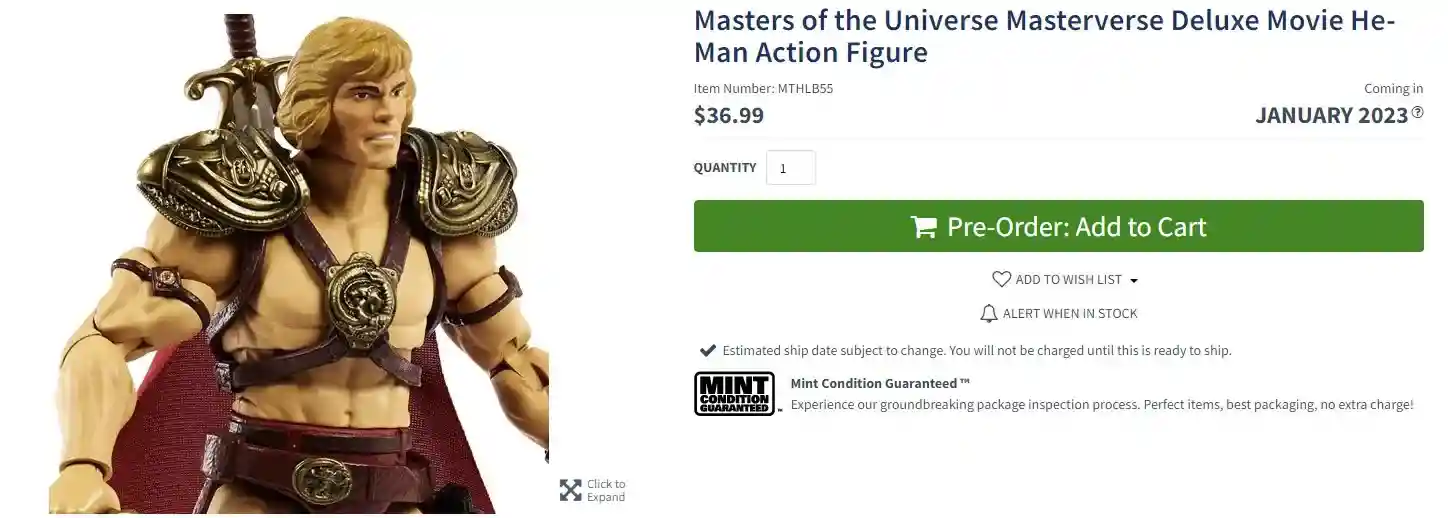1448x518 pixels.
Task: Click the question mark help icon beside January 2023
Action: coord(1417,113)
